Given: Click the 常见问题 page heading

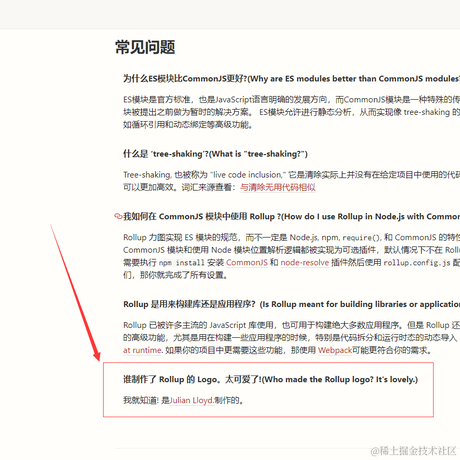Looking at the screenshot, I should point(145,47).
